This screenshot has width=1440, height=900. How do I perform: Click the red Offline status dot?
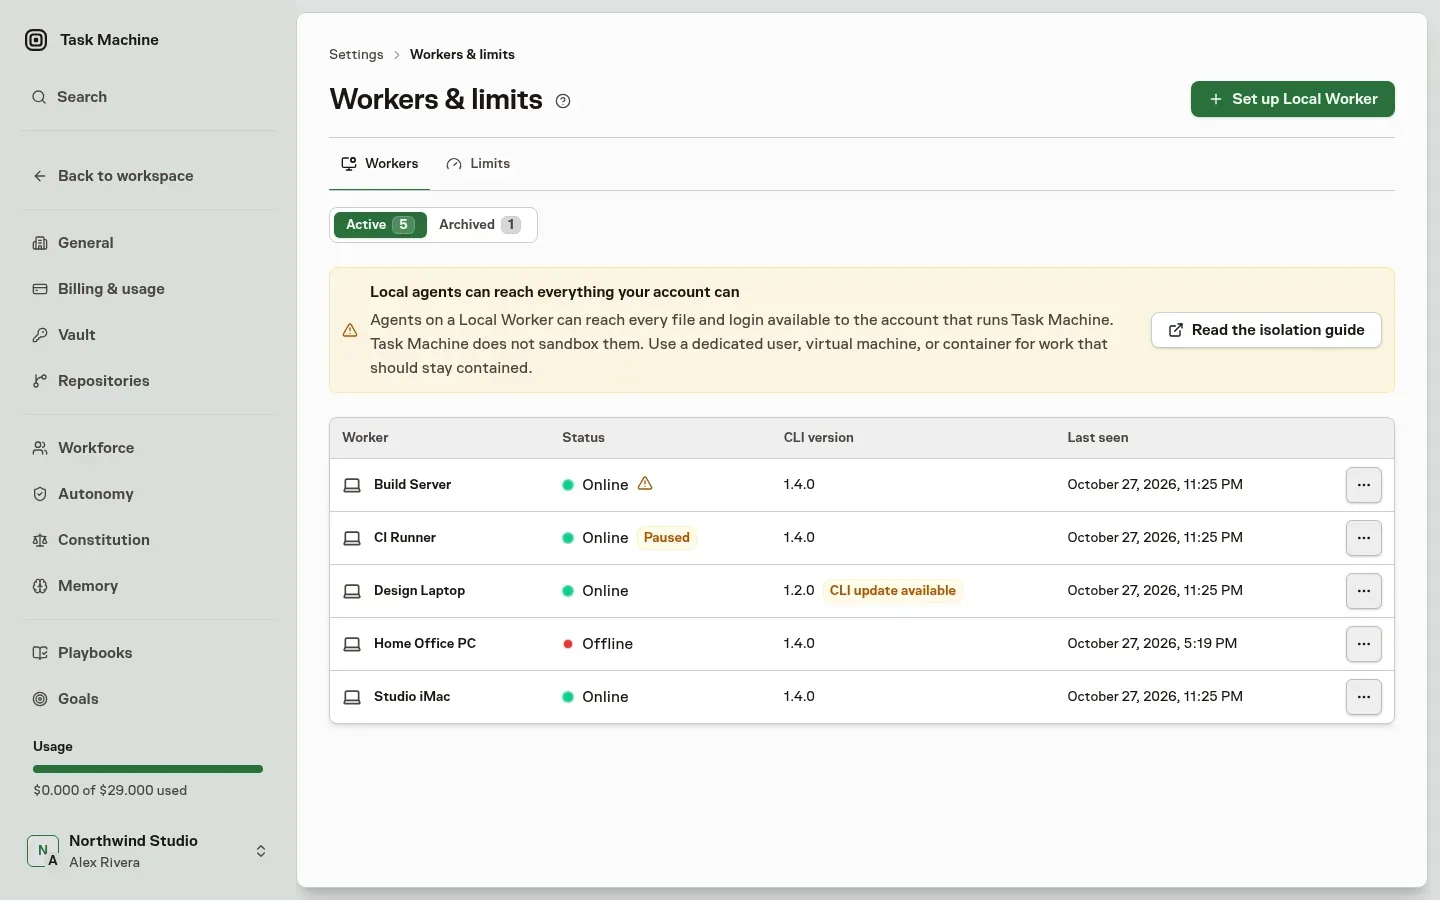pos(568,644)
